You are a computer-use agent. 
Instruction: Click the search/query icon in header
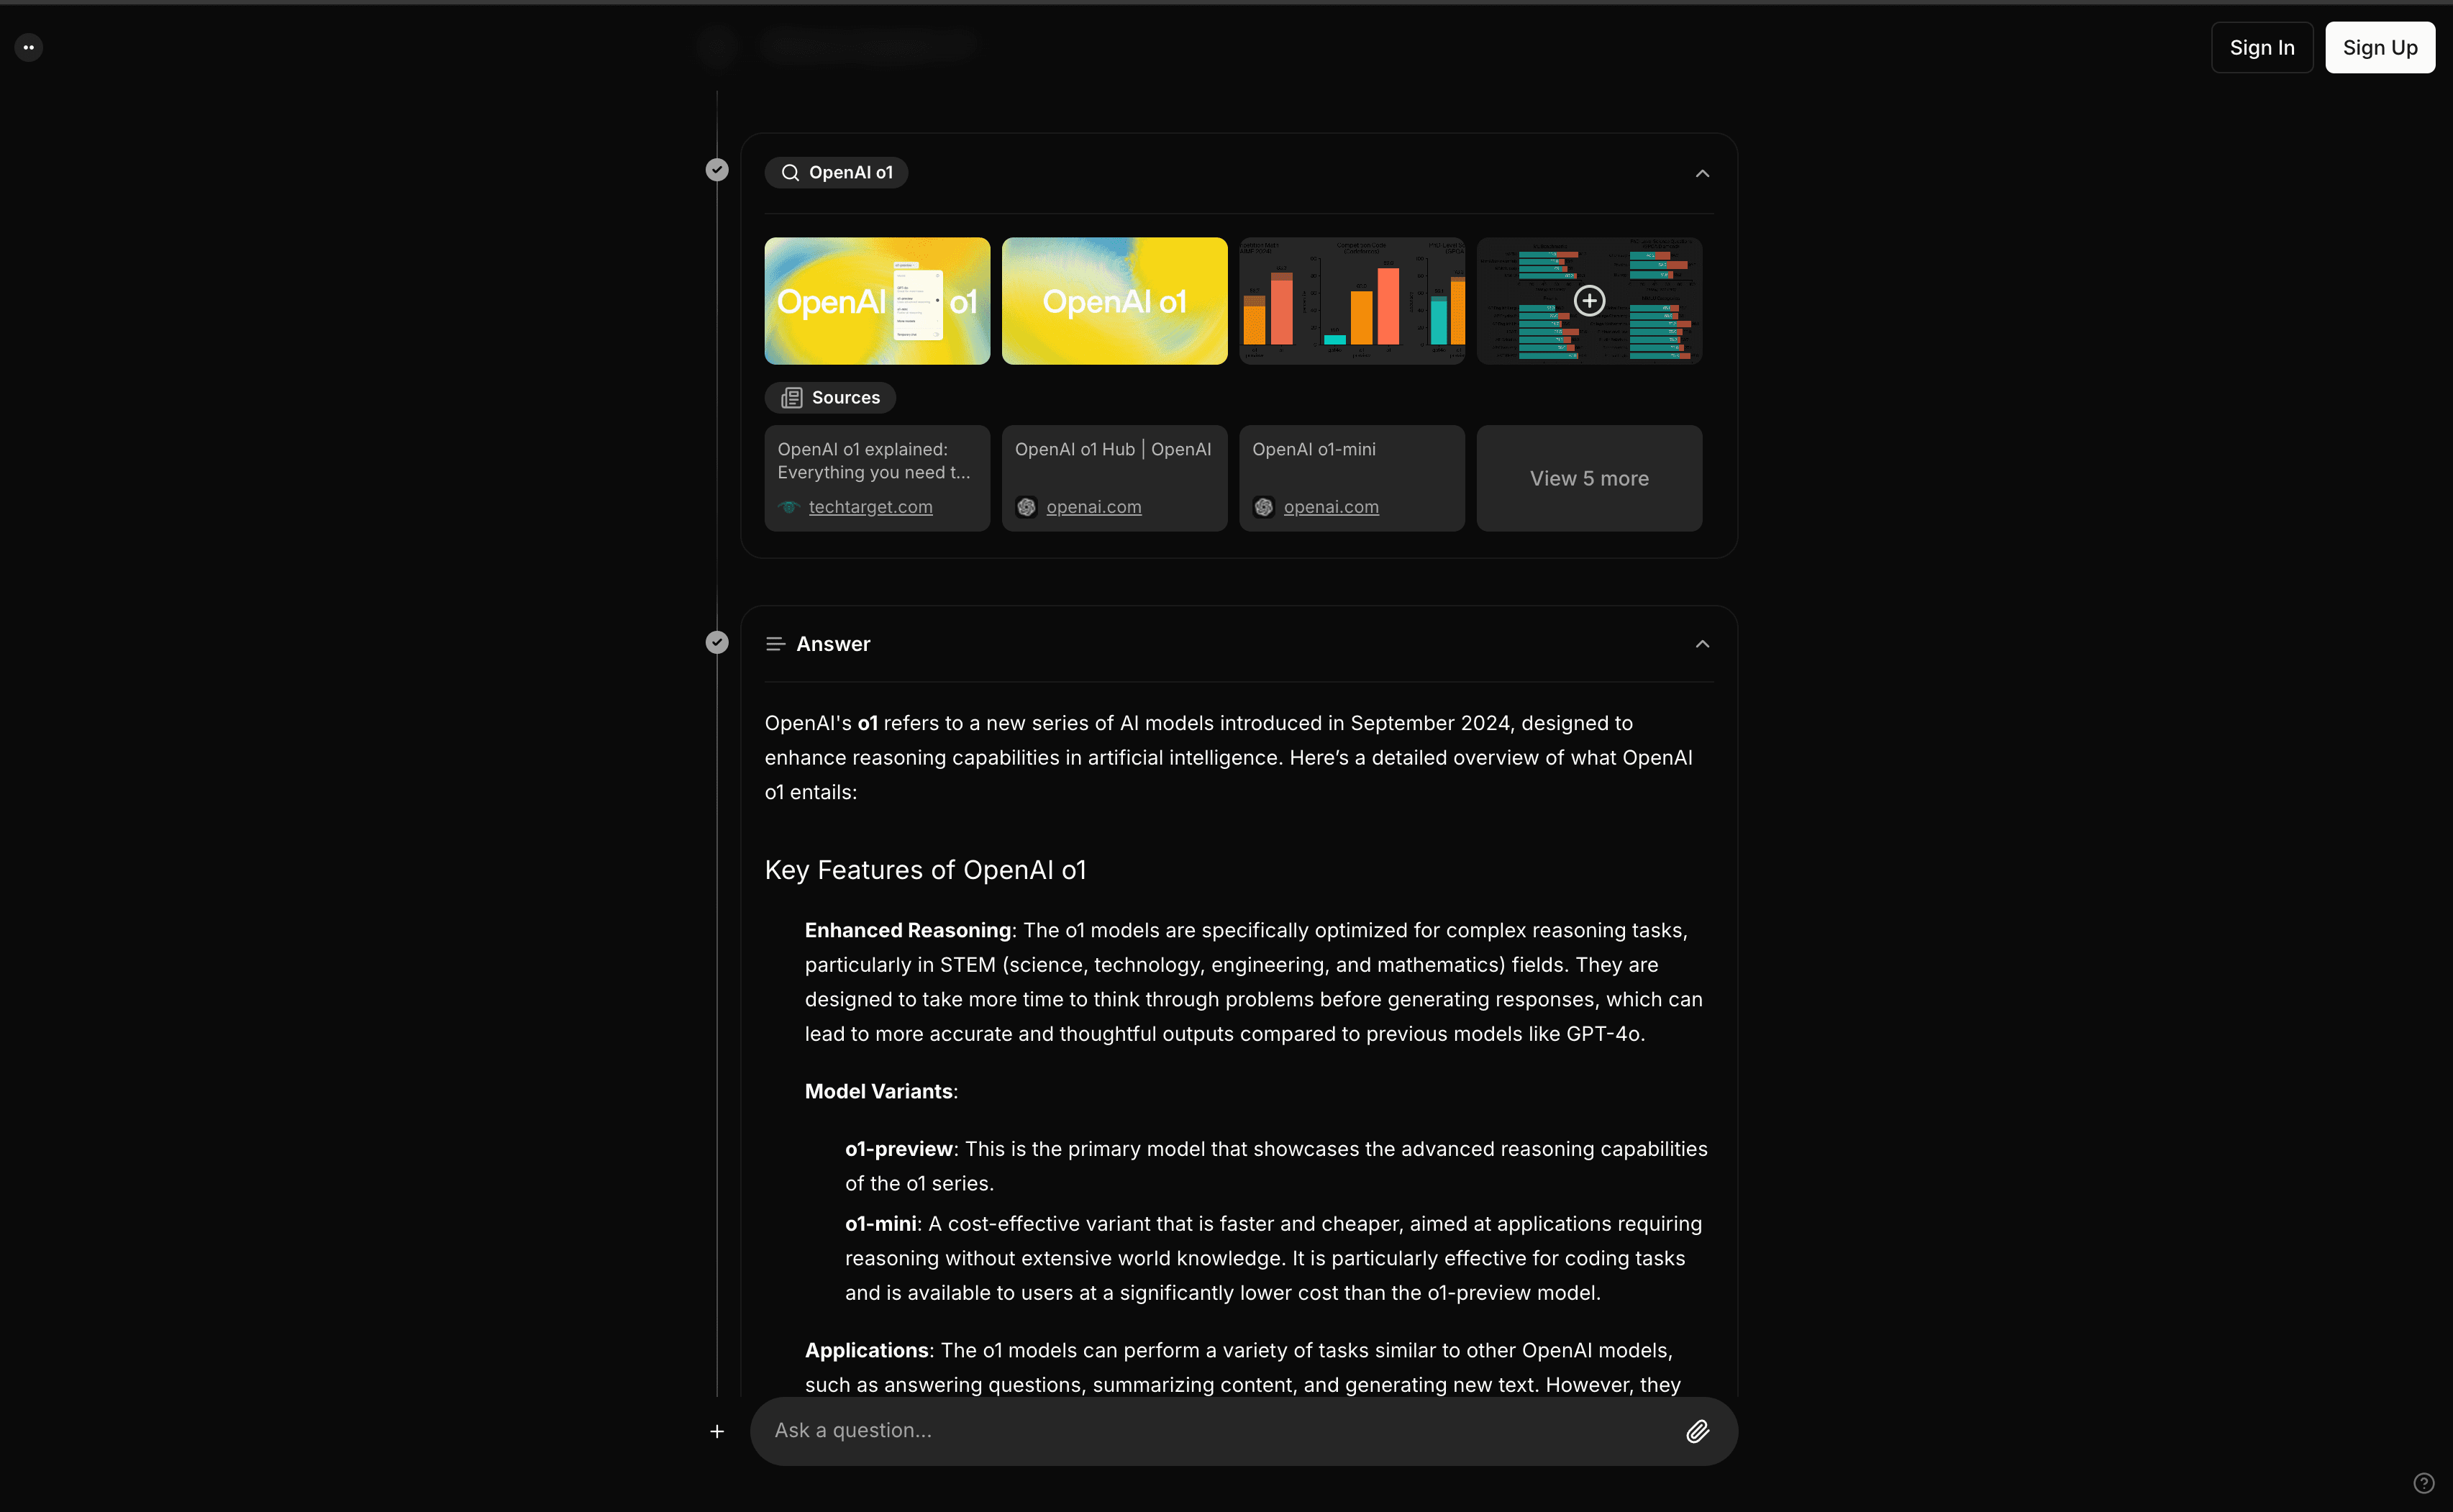791,172
